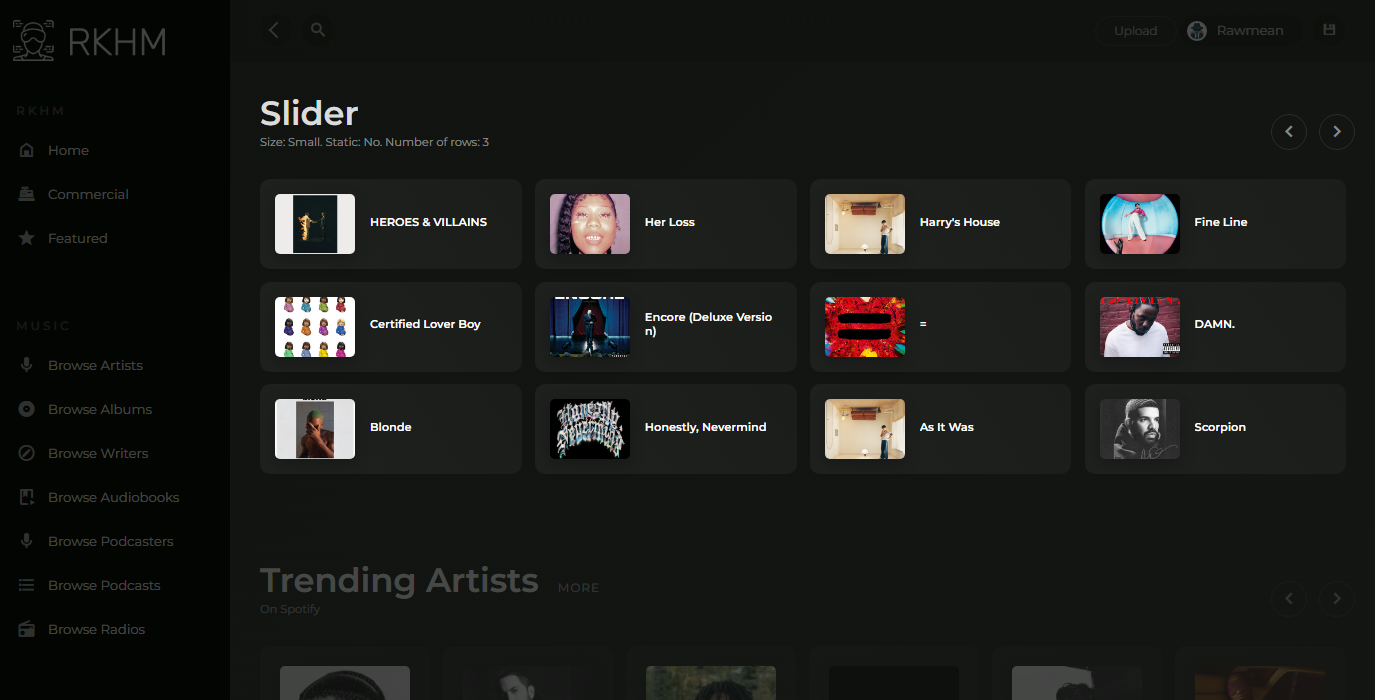The image size is (1375, 700).
Task: Click the As It Was title text
Action: point(946,427)
